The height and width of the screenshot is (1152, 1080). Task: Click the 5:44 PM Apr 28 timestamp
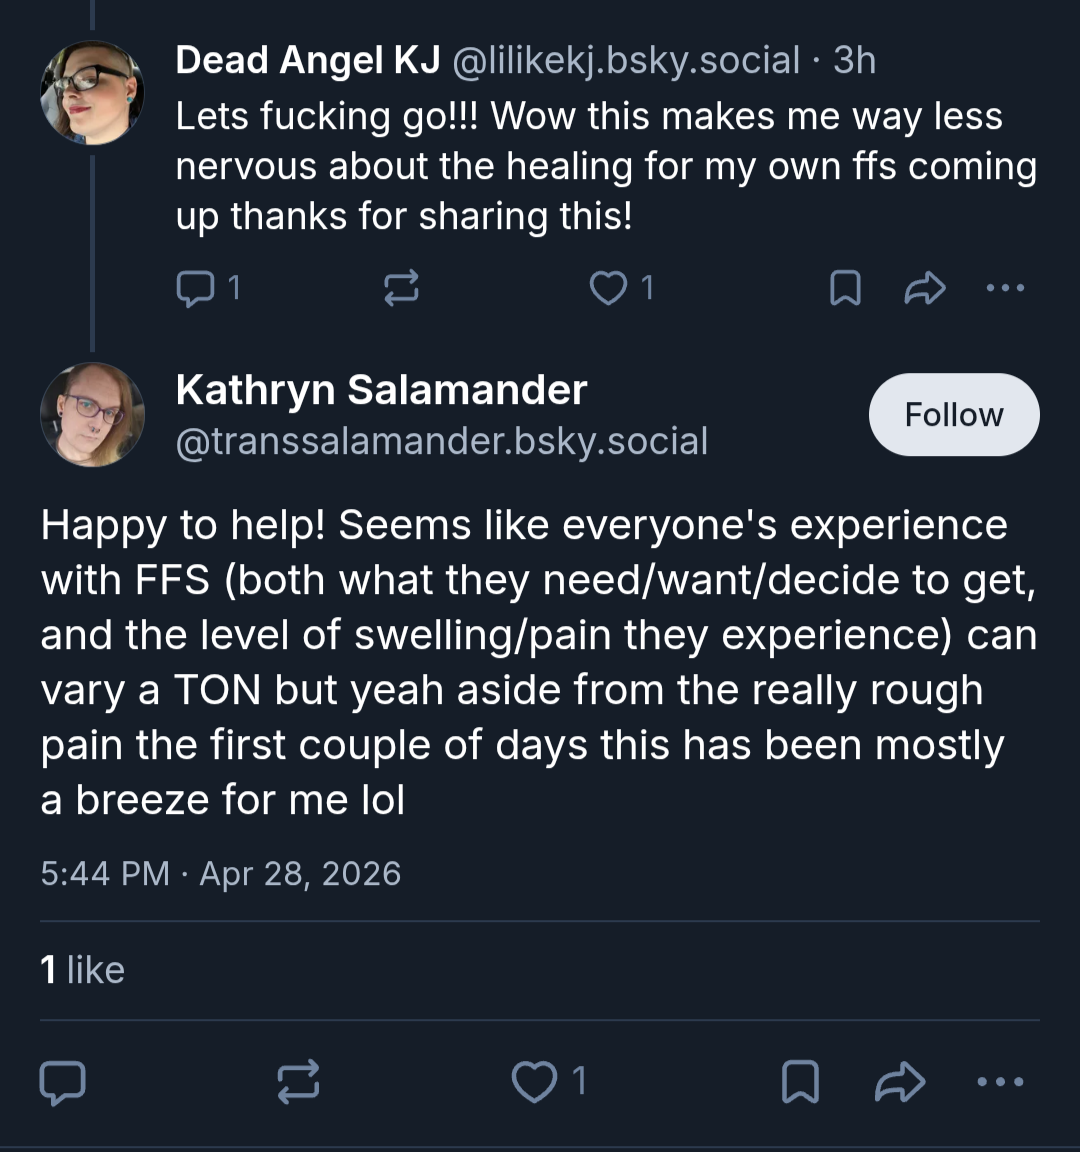point(220,874)
